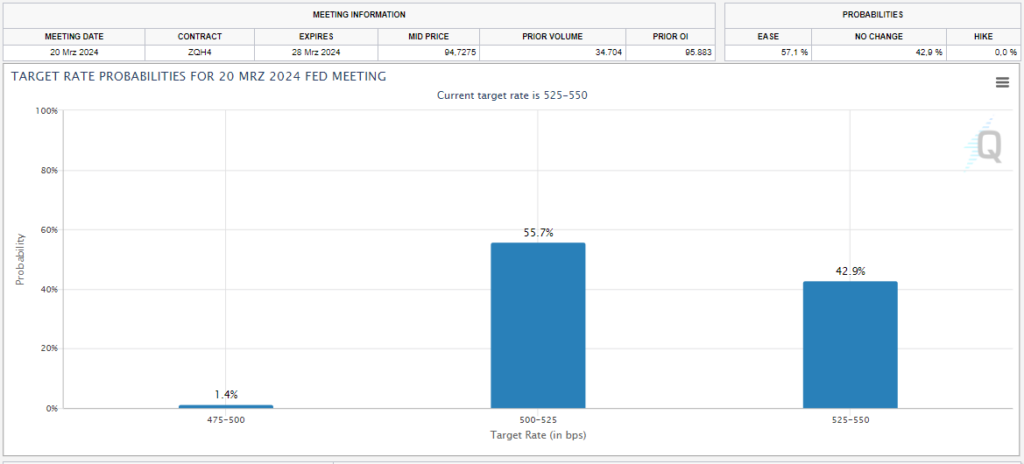Click the EXPIRES column header
The width and height of the screenshot is (1024, 464).
[316, 37]
